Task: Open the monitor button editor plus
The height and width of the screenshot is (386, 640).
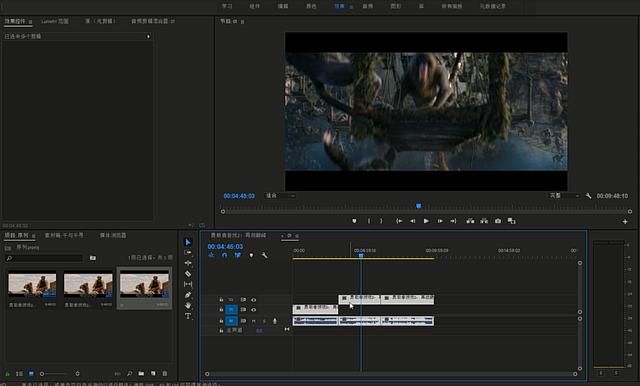Action: (625, 222)
